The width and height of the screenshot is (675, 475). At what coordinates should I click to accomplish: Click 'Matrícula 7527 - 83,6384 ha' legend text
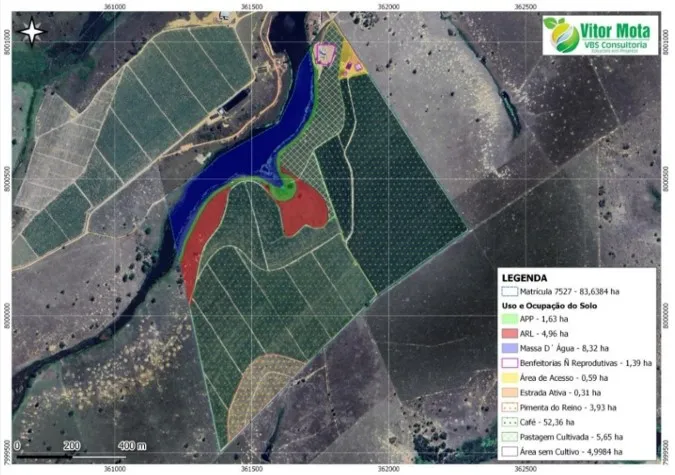(570, 292)
